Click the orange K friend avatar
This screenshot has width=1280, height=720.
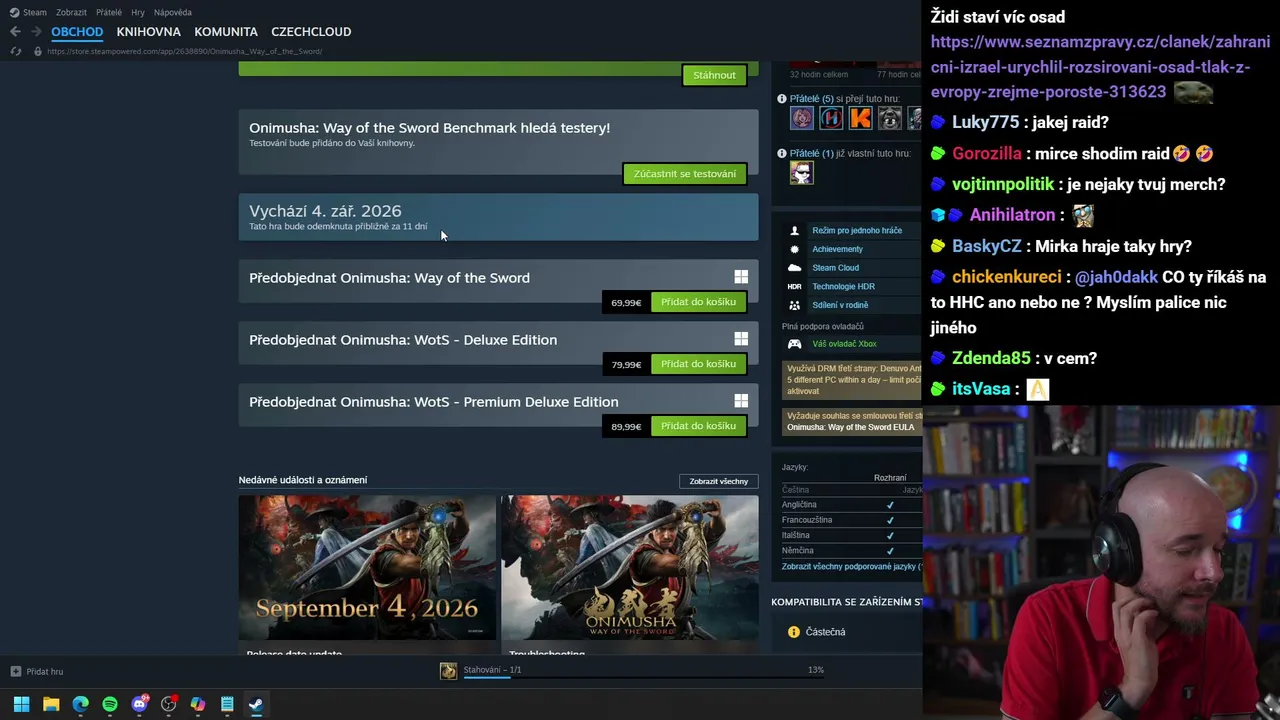pyautogui.click(x=860, y=118)
